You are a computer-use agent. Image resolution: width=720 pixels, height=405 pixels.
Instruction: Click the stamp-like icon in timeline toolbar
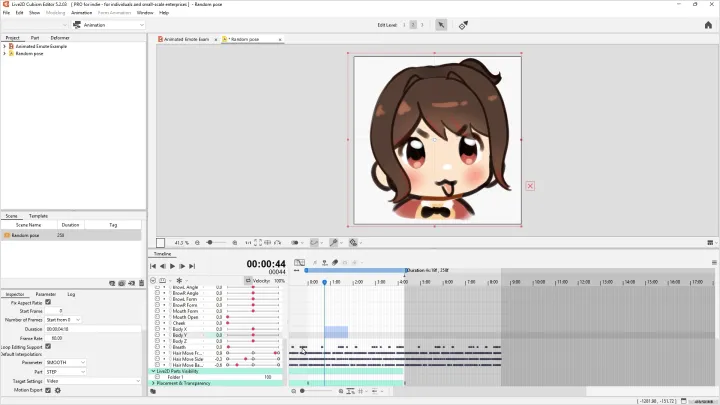click(x=325, y=263)
